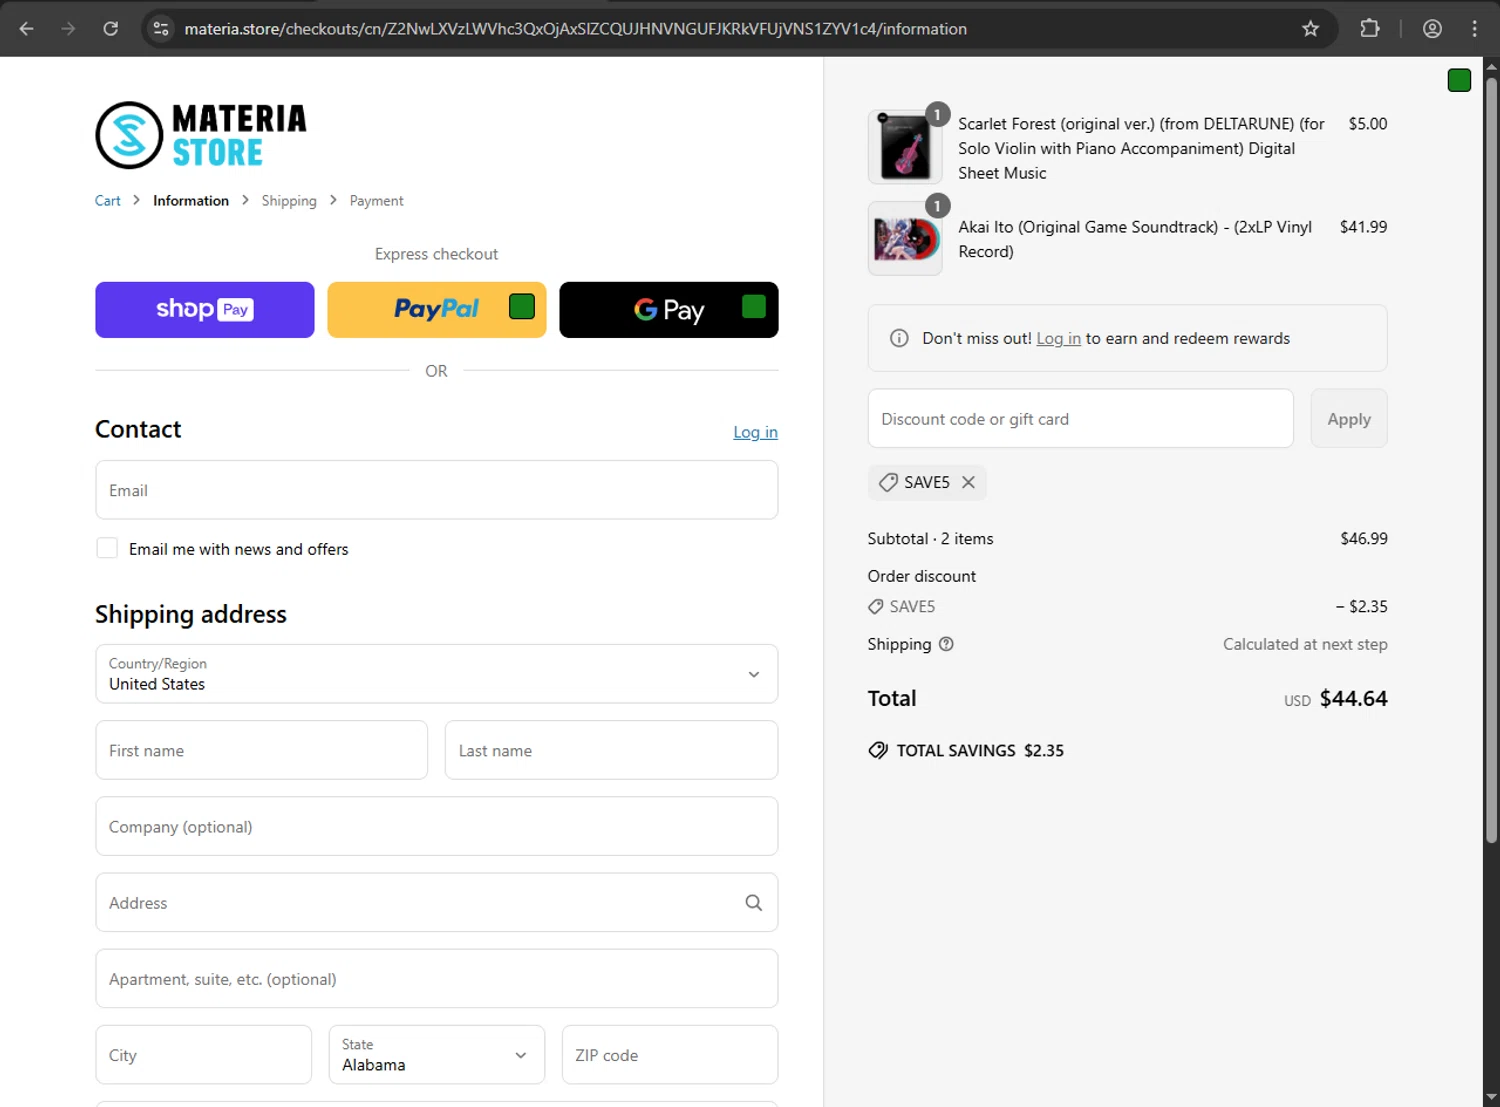Click the browser address bar URL
The height and width of the screenshot is (1107, 1500).
576,29
